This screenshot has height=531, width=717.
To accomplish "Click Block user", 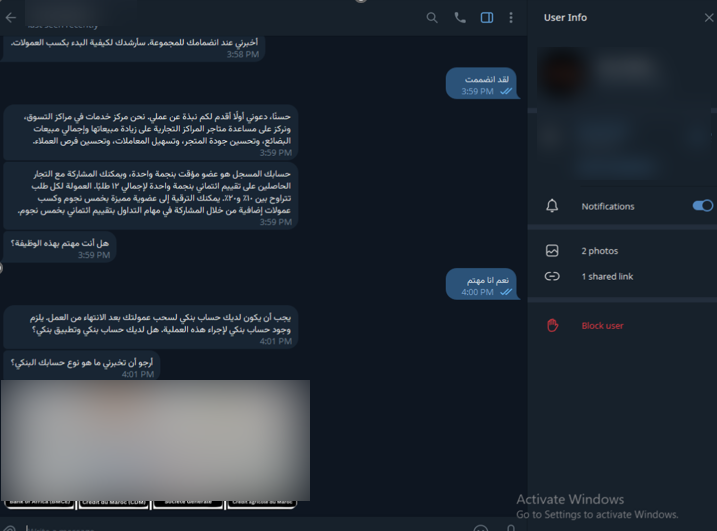I will point(602,326).
